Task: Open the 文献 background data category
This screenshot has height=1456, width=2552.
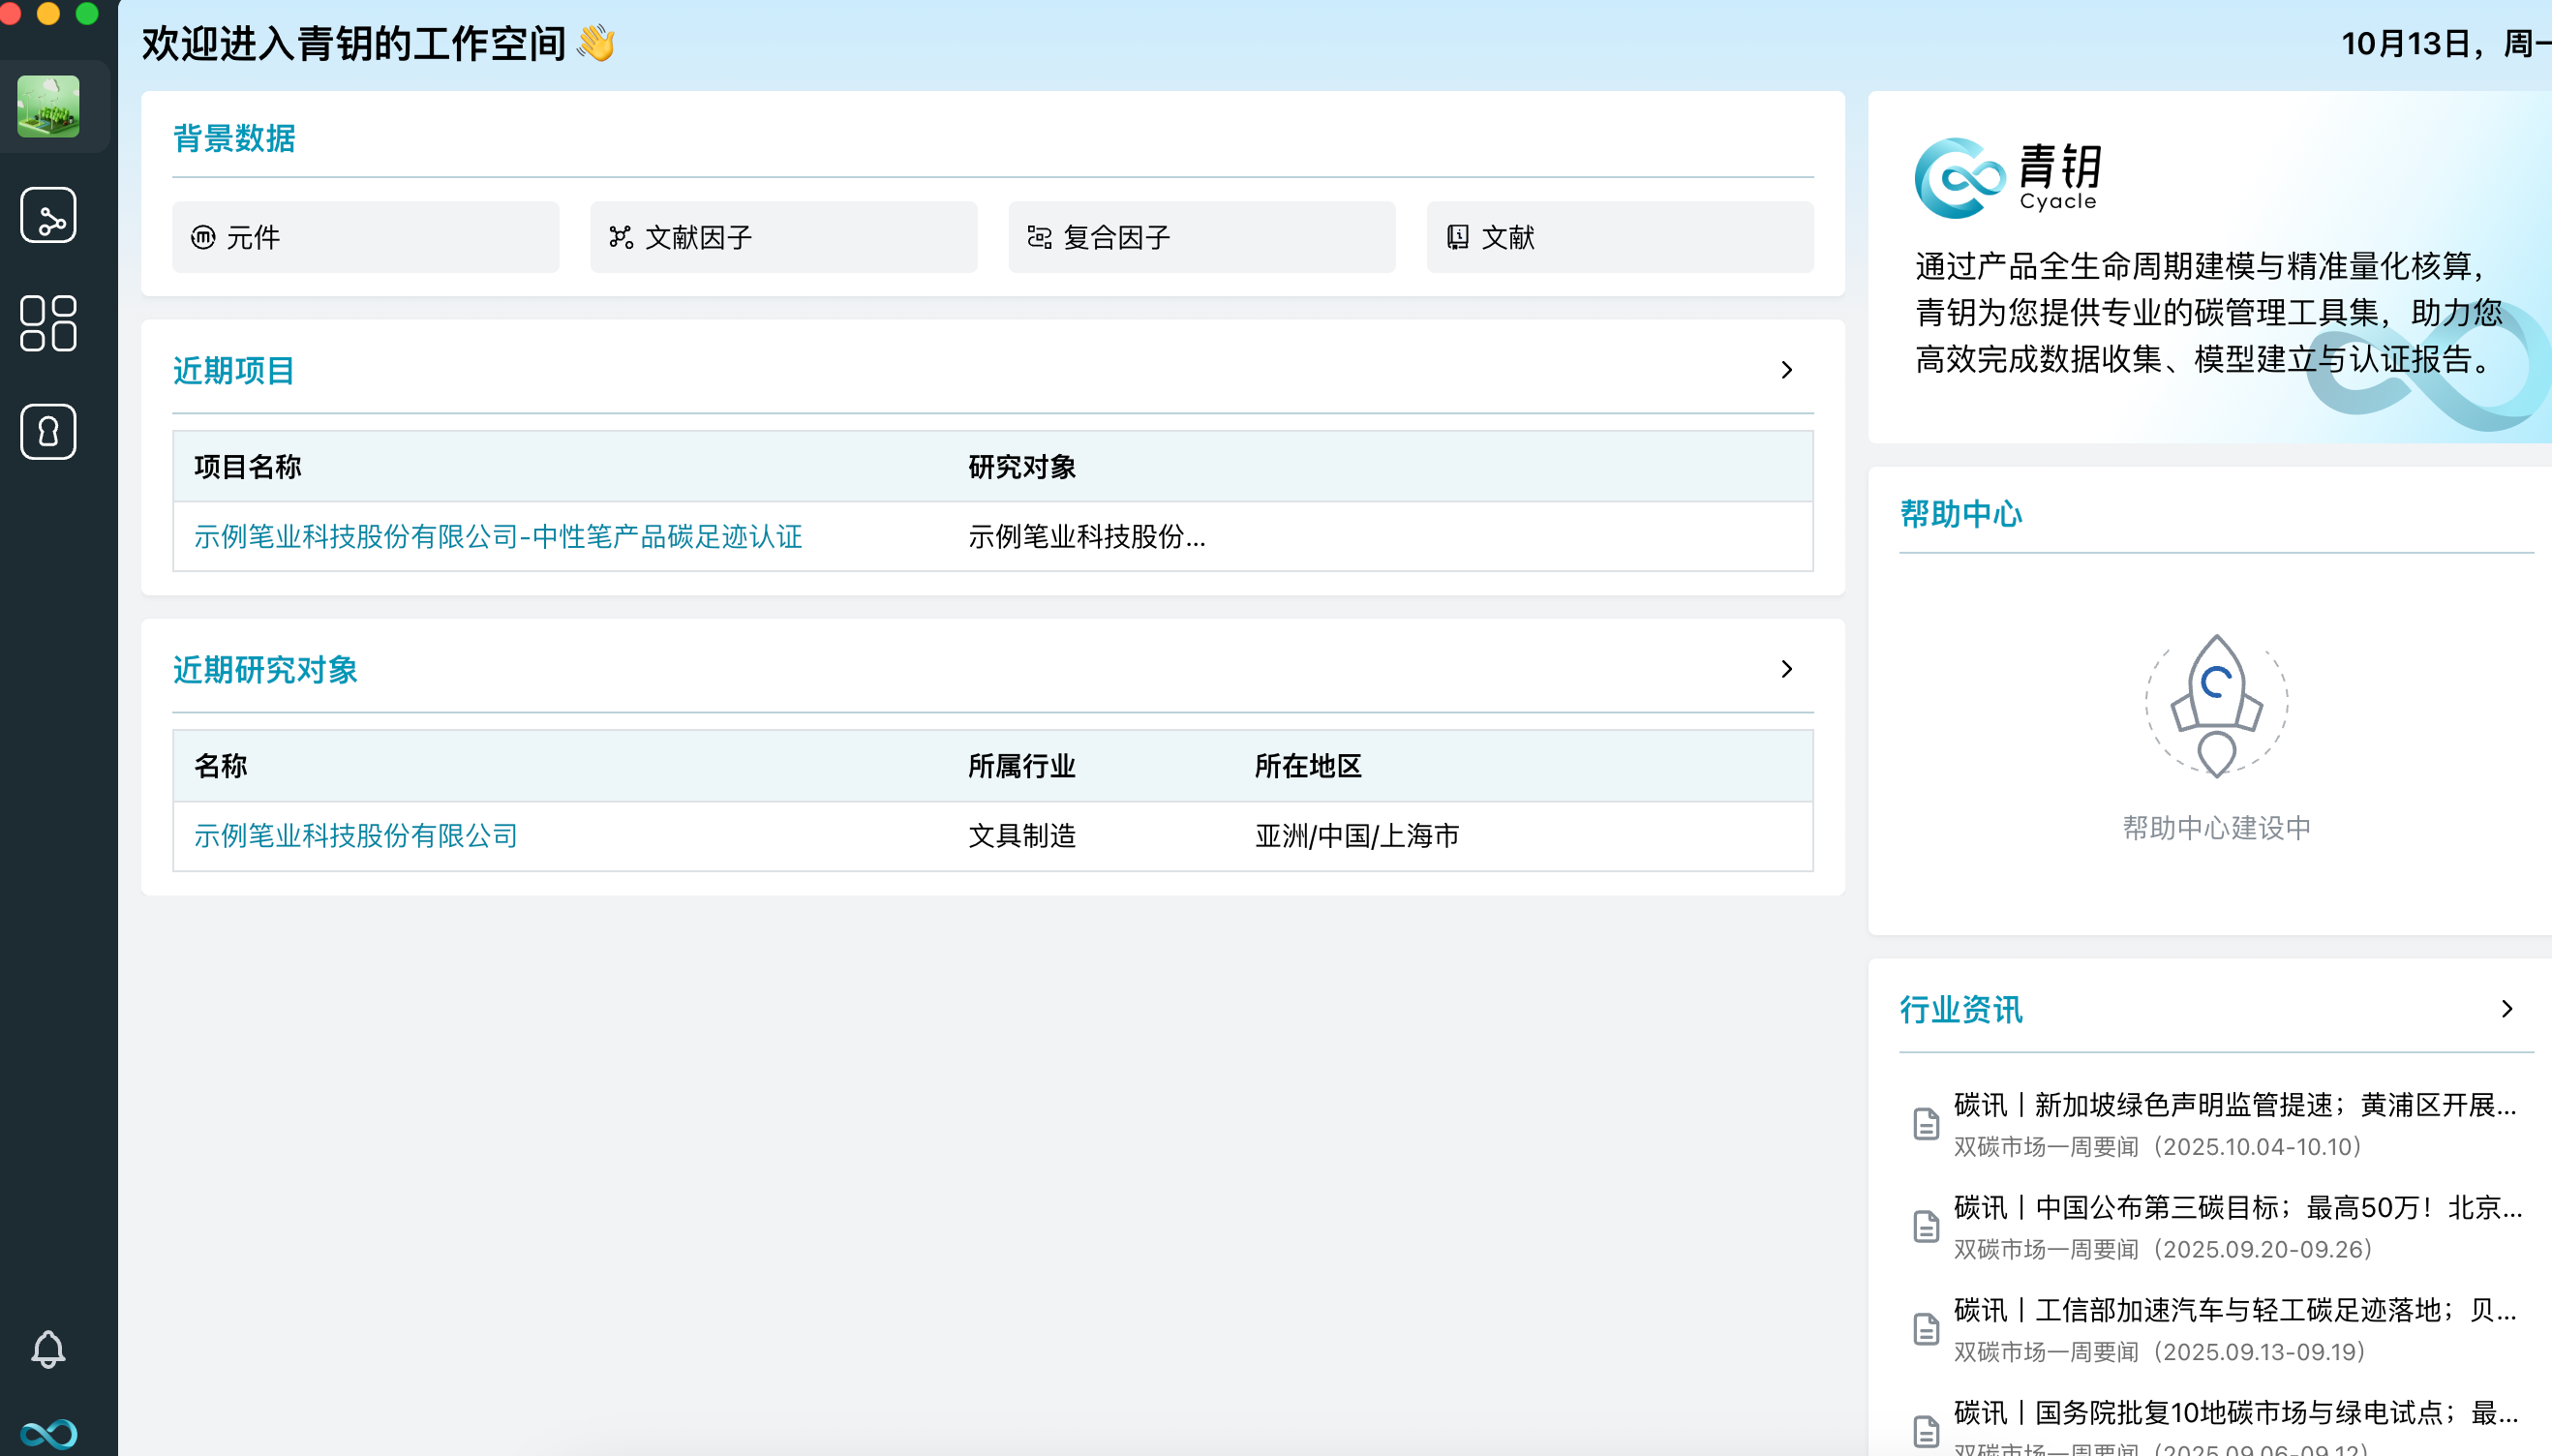Action: (1618, 236)
